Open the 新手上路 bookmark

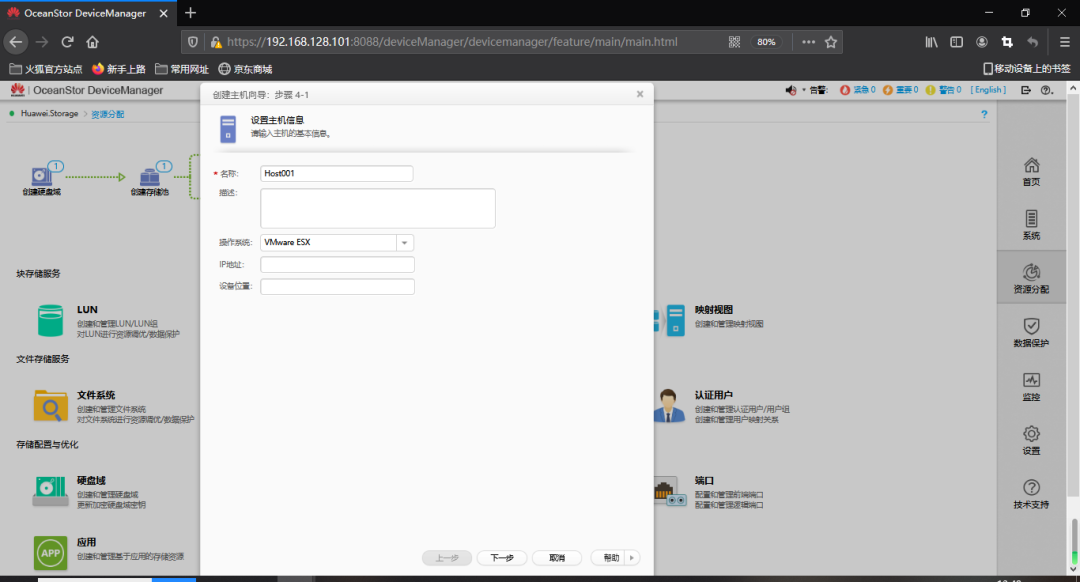(x=118, y=69)
